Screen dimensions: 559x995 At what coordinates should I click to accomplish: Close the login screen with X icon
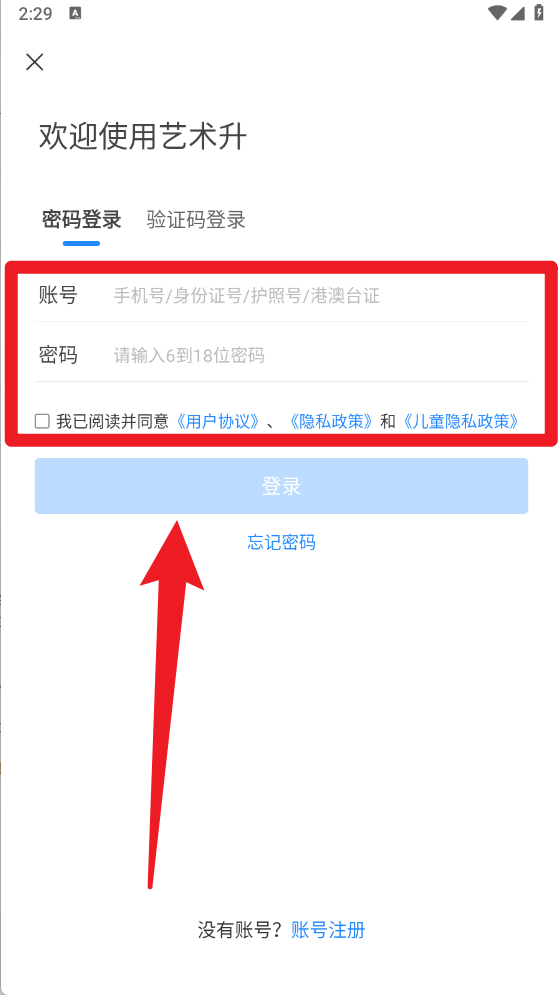tap(34, 62)
